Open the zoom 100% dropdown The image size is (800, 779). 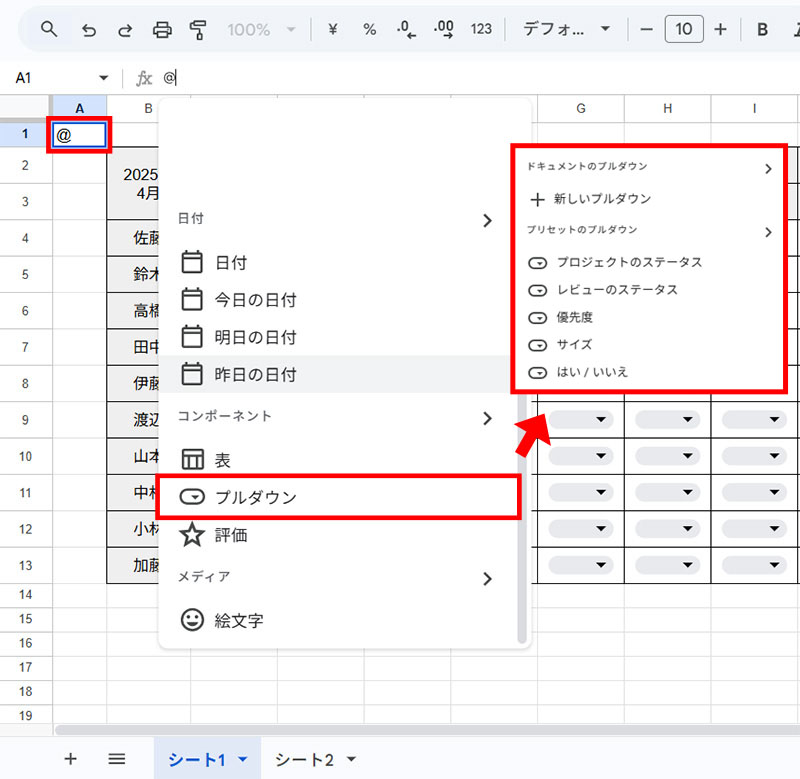(261, 30)
